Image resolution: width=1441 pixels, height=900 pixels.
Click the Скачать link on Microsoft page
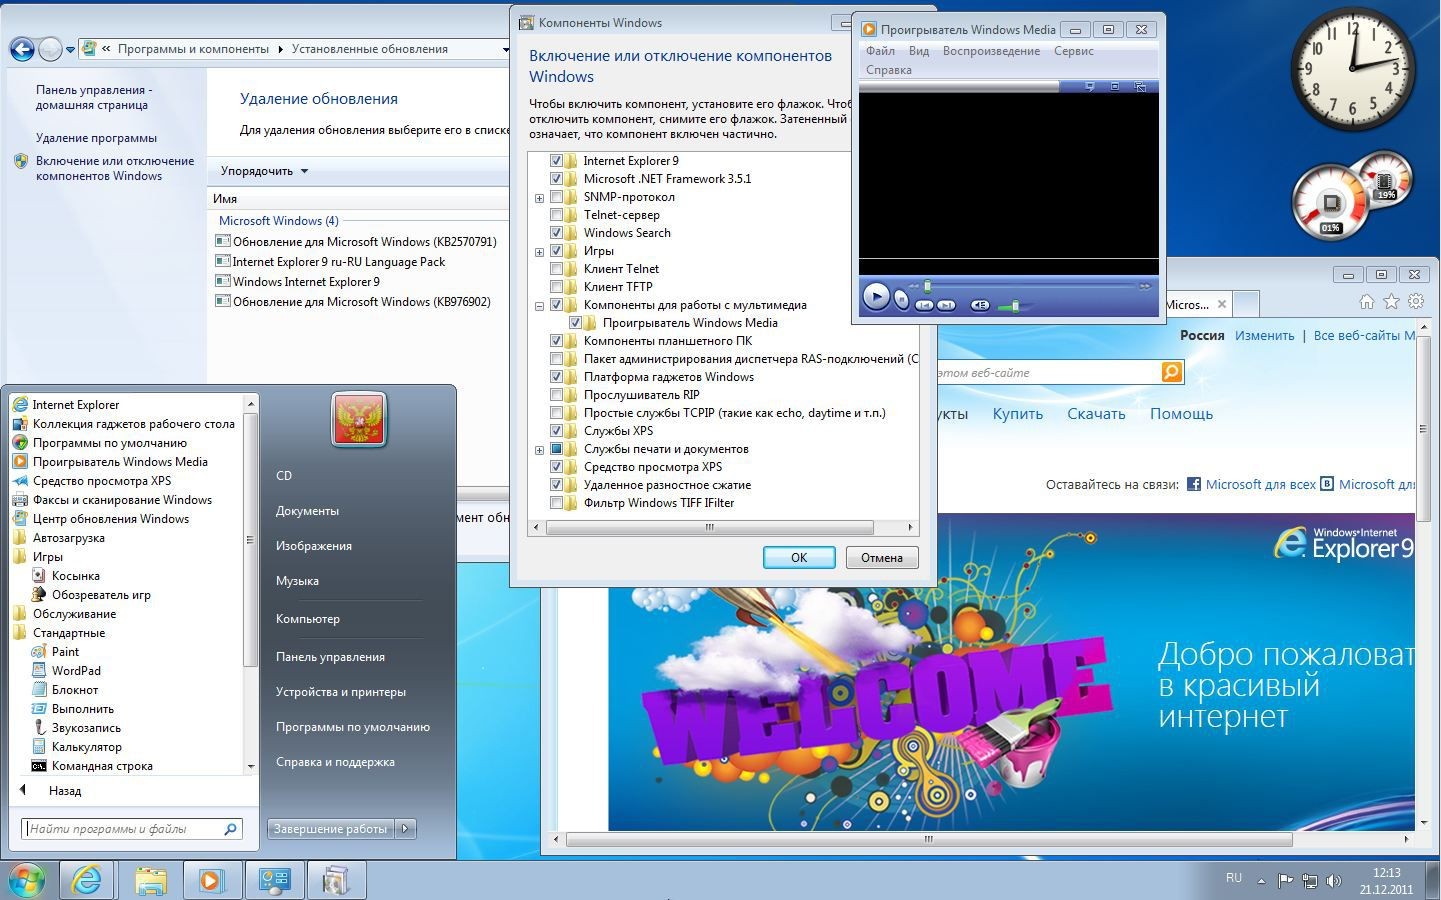coord(1096,413)
